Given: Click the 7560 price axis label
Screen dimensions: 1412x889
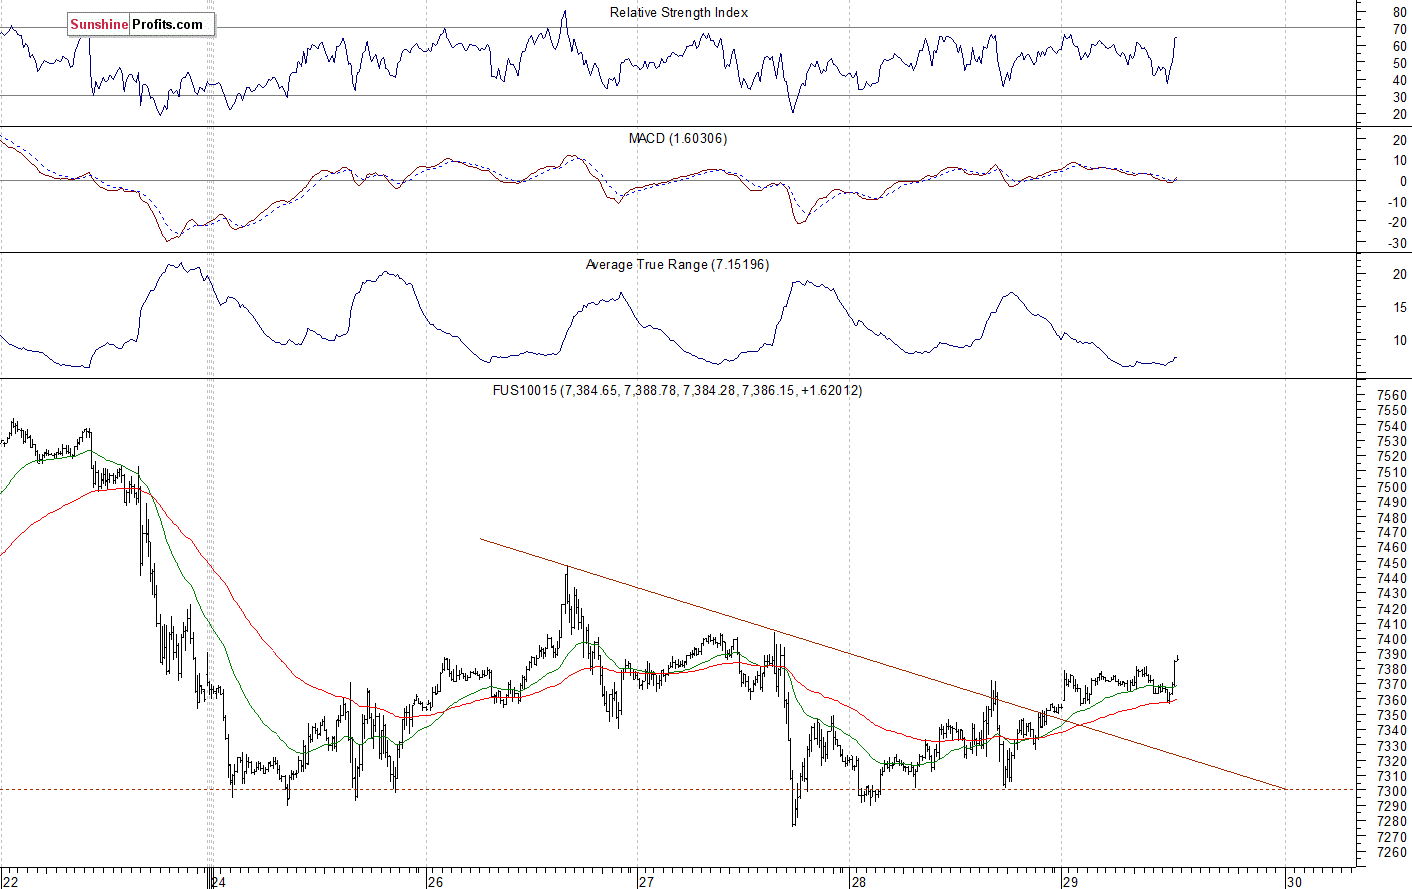Looking at the screenshot, I should coord(1392,395).
